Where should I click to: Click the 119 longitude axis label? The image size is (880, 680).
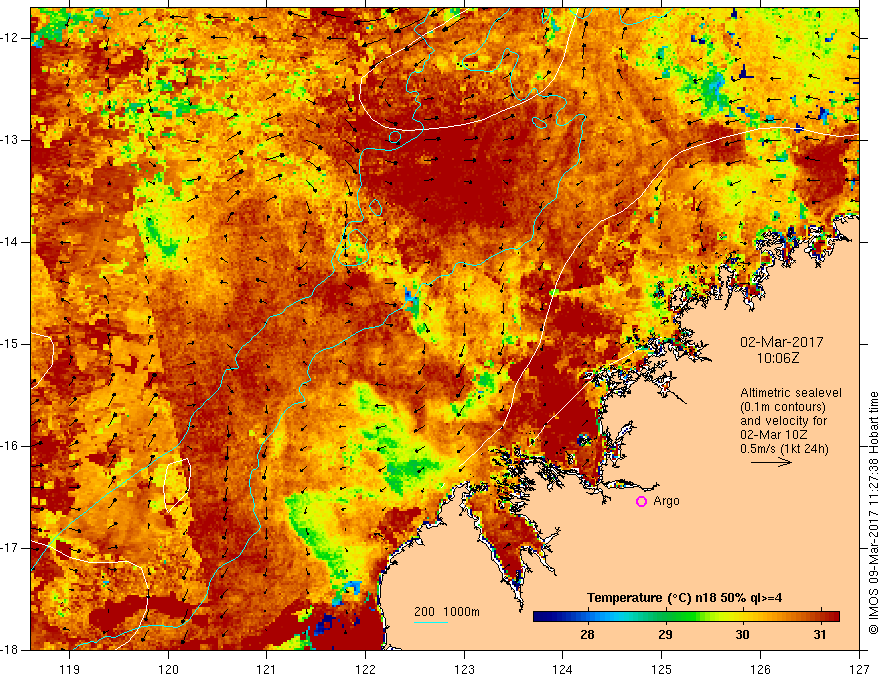[70, 669]
